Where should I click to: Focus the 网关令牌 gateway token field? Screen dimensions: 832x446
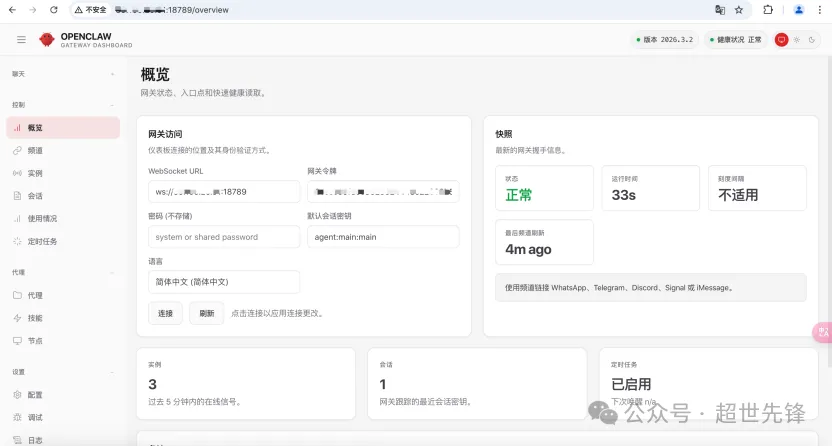tap(383, 192)
